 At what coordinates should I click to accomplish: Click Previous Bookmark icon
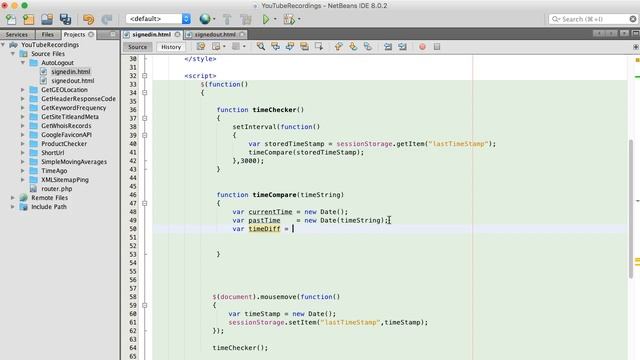pos(338,47)
